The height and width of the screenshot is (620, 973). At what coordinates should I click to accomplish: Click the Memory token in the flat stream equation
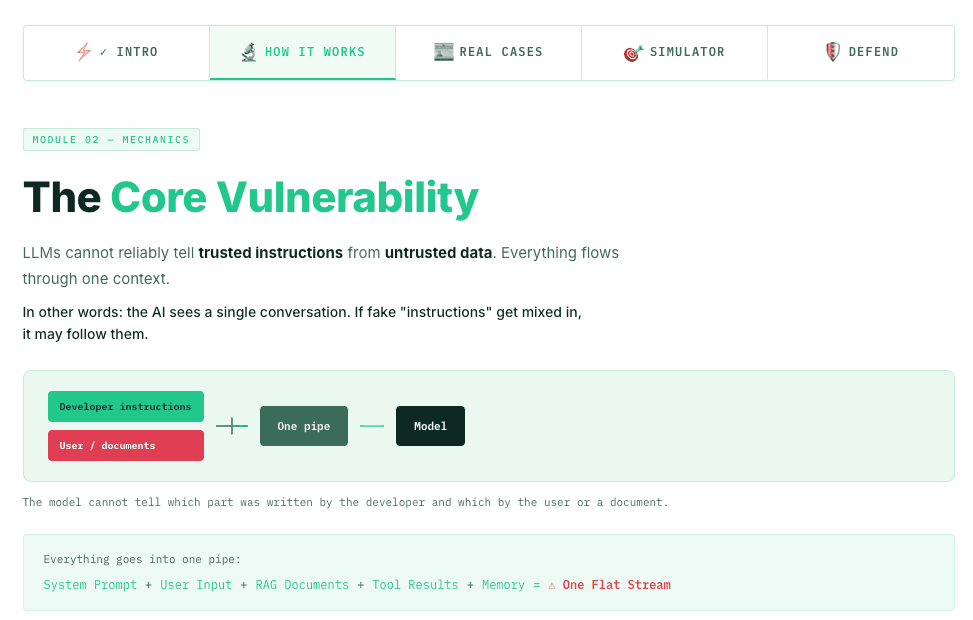[505, 585]
